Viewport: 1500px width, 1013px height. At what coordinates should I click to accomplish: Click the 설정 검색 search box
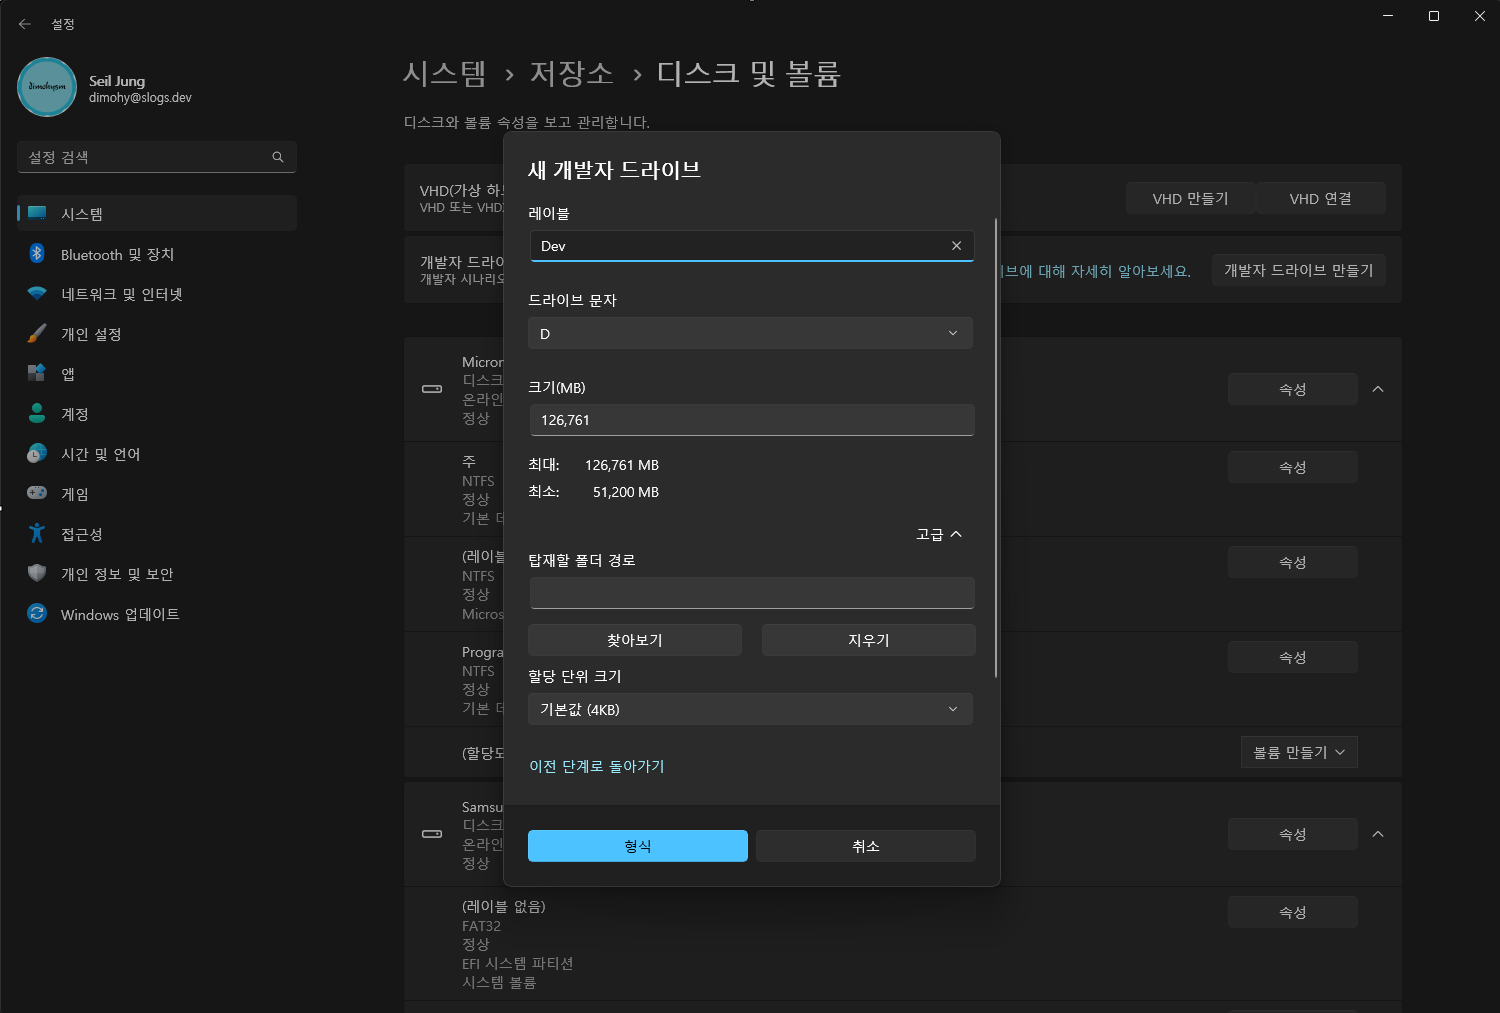pos(157,157)
